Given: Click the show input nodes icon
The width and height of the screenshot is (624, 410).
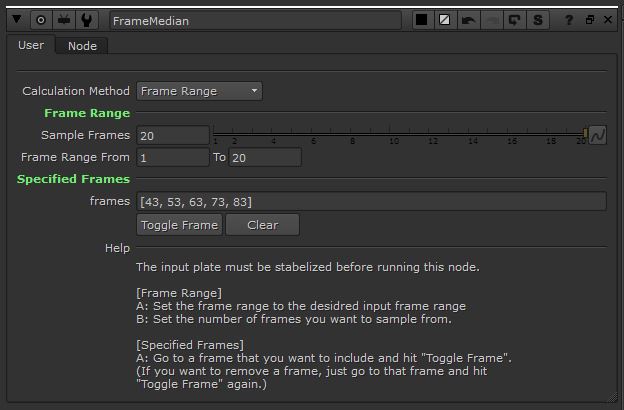Looking at the screenshot, I should (x=64, y=20).
